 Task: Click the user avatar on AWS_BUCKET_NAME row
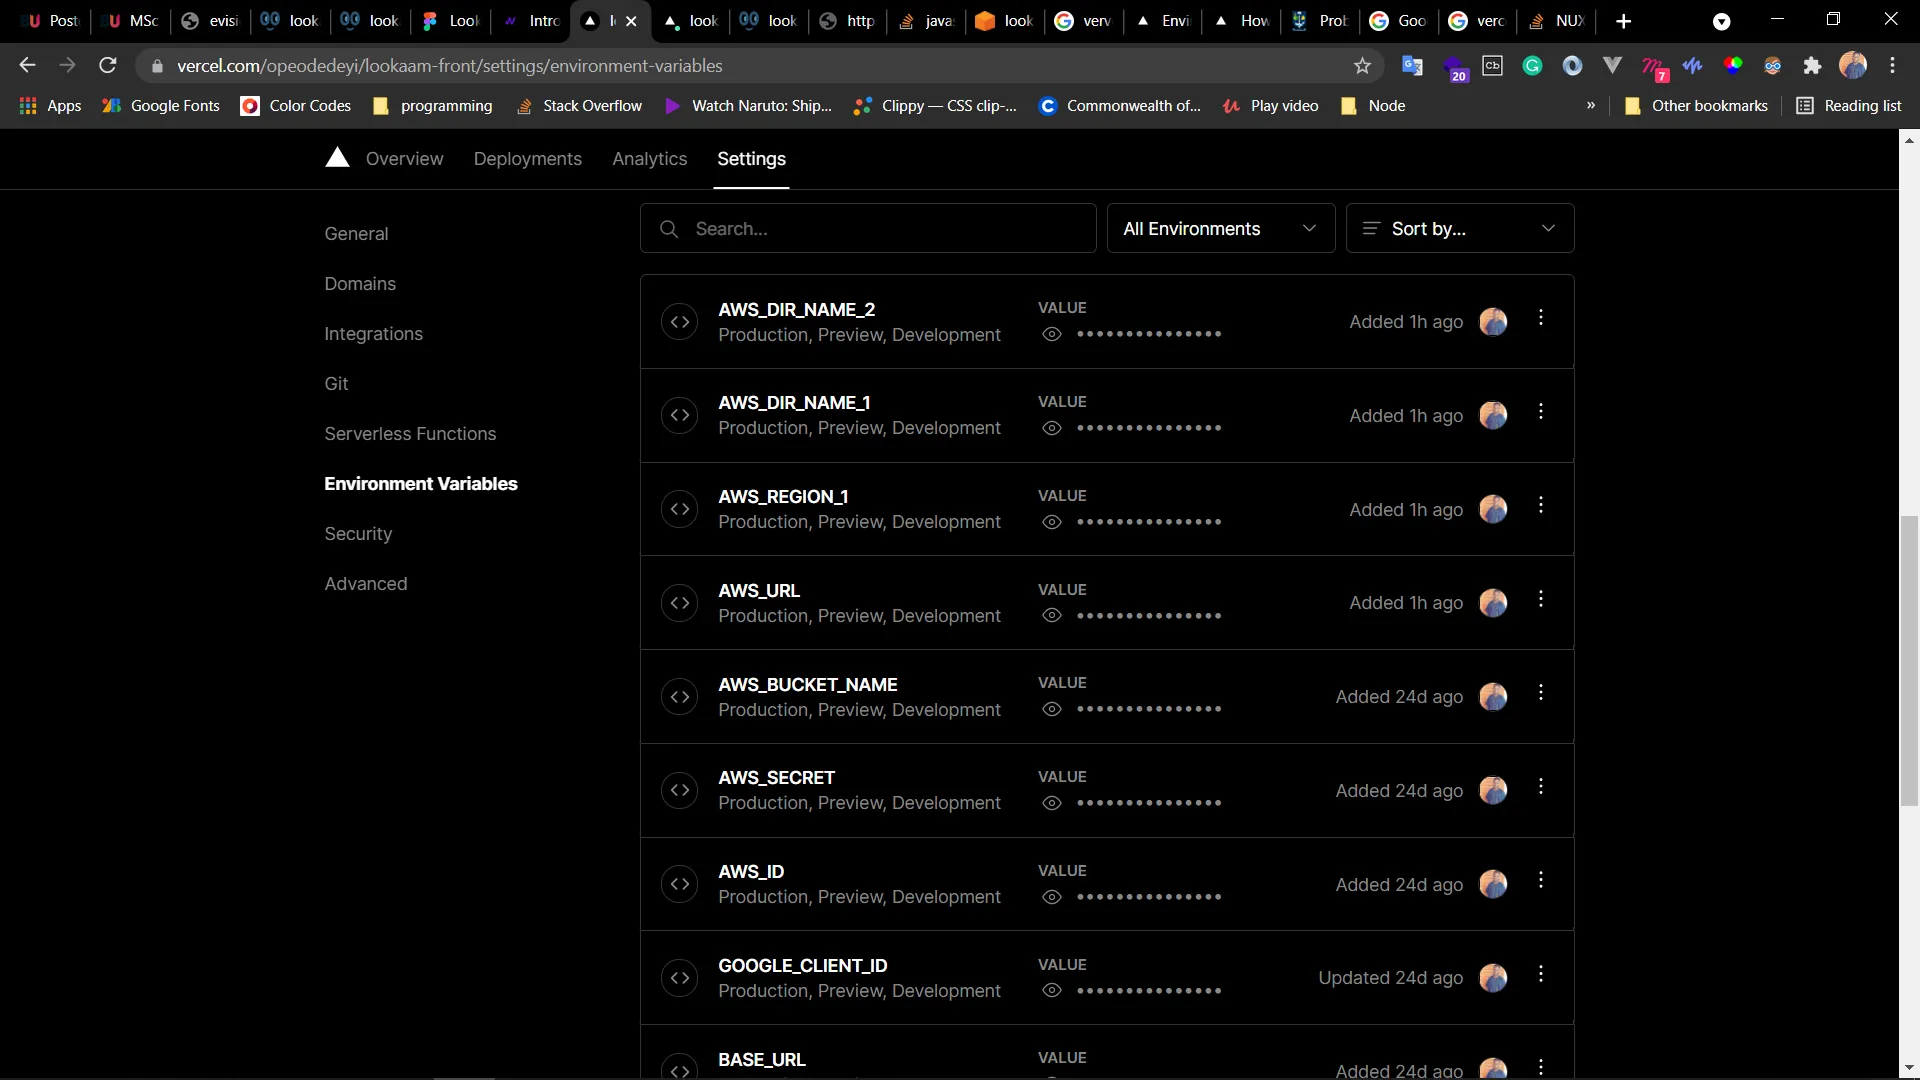pos(1493,697)
